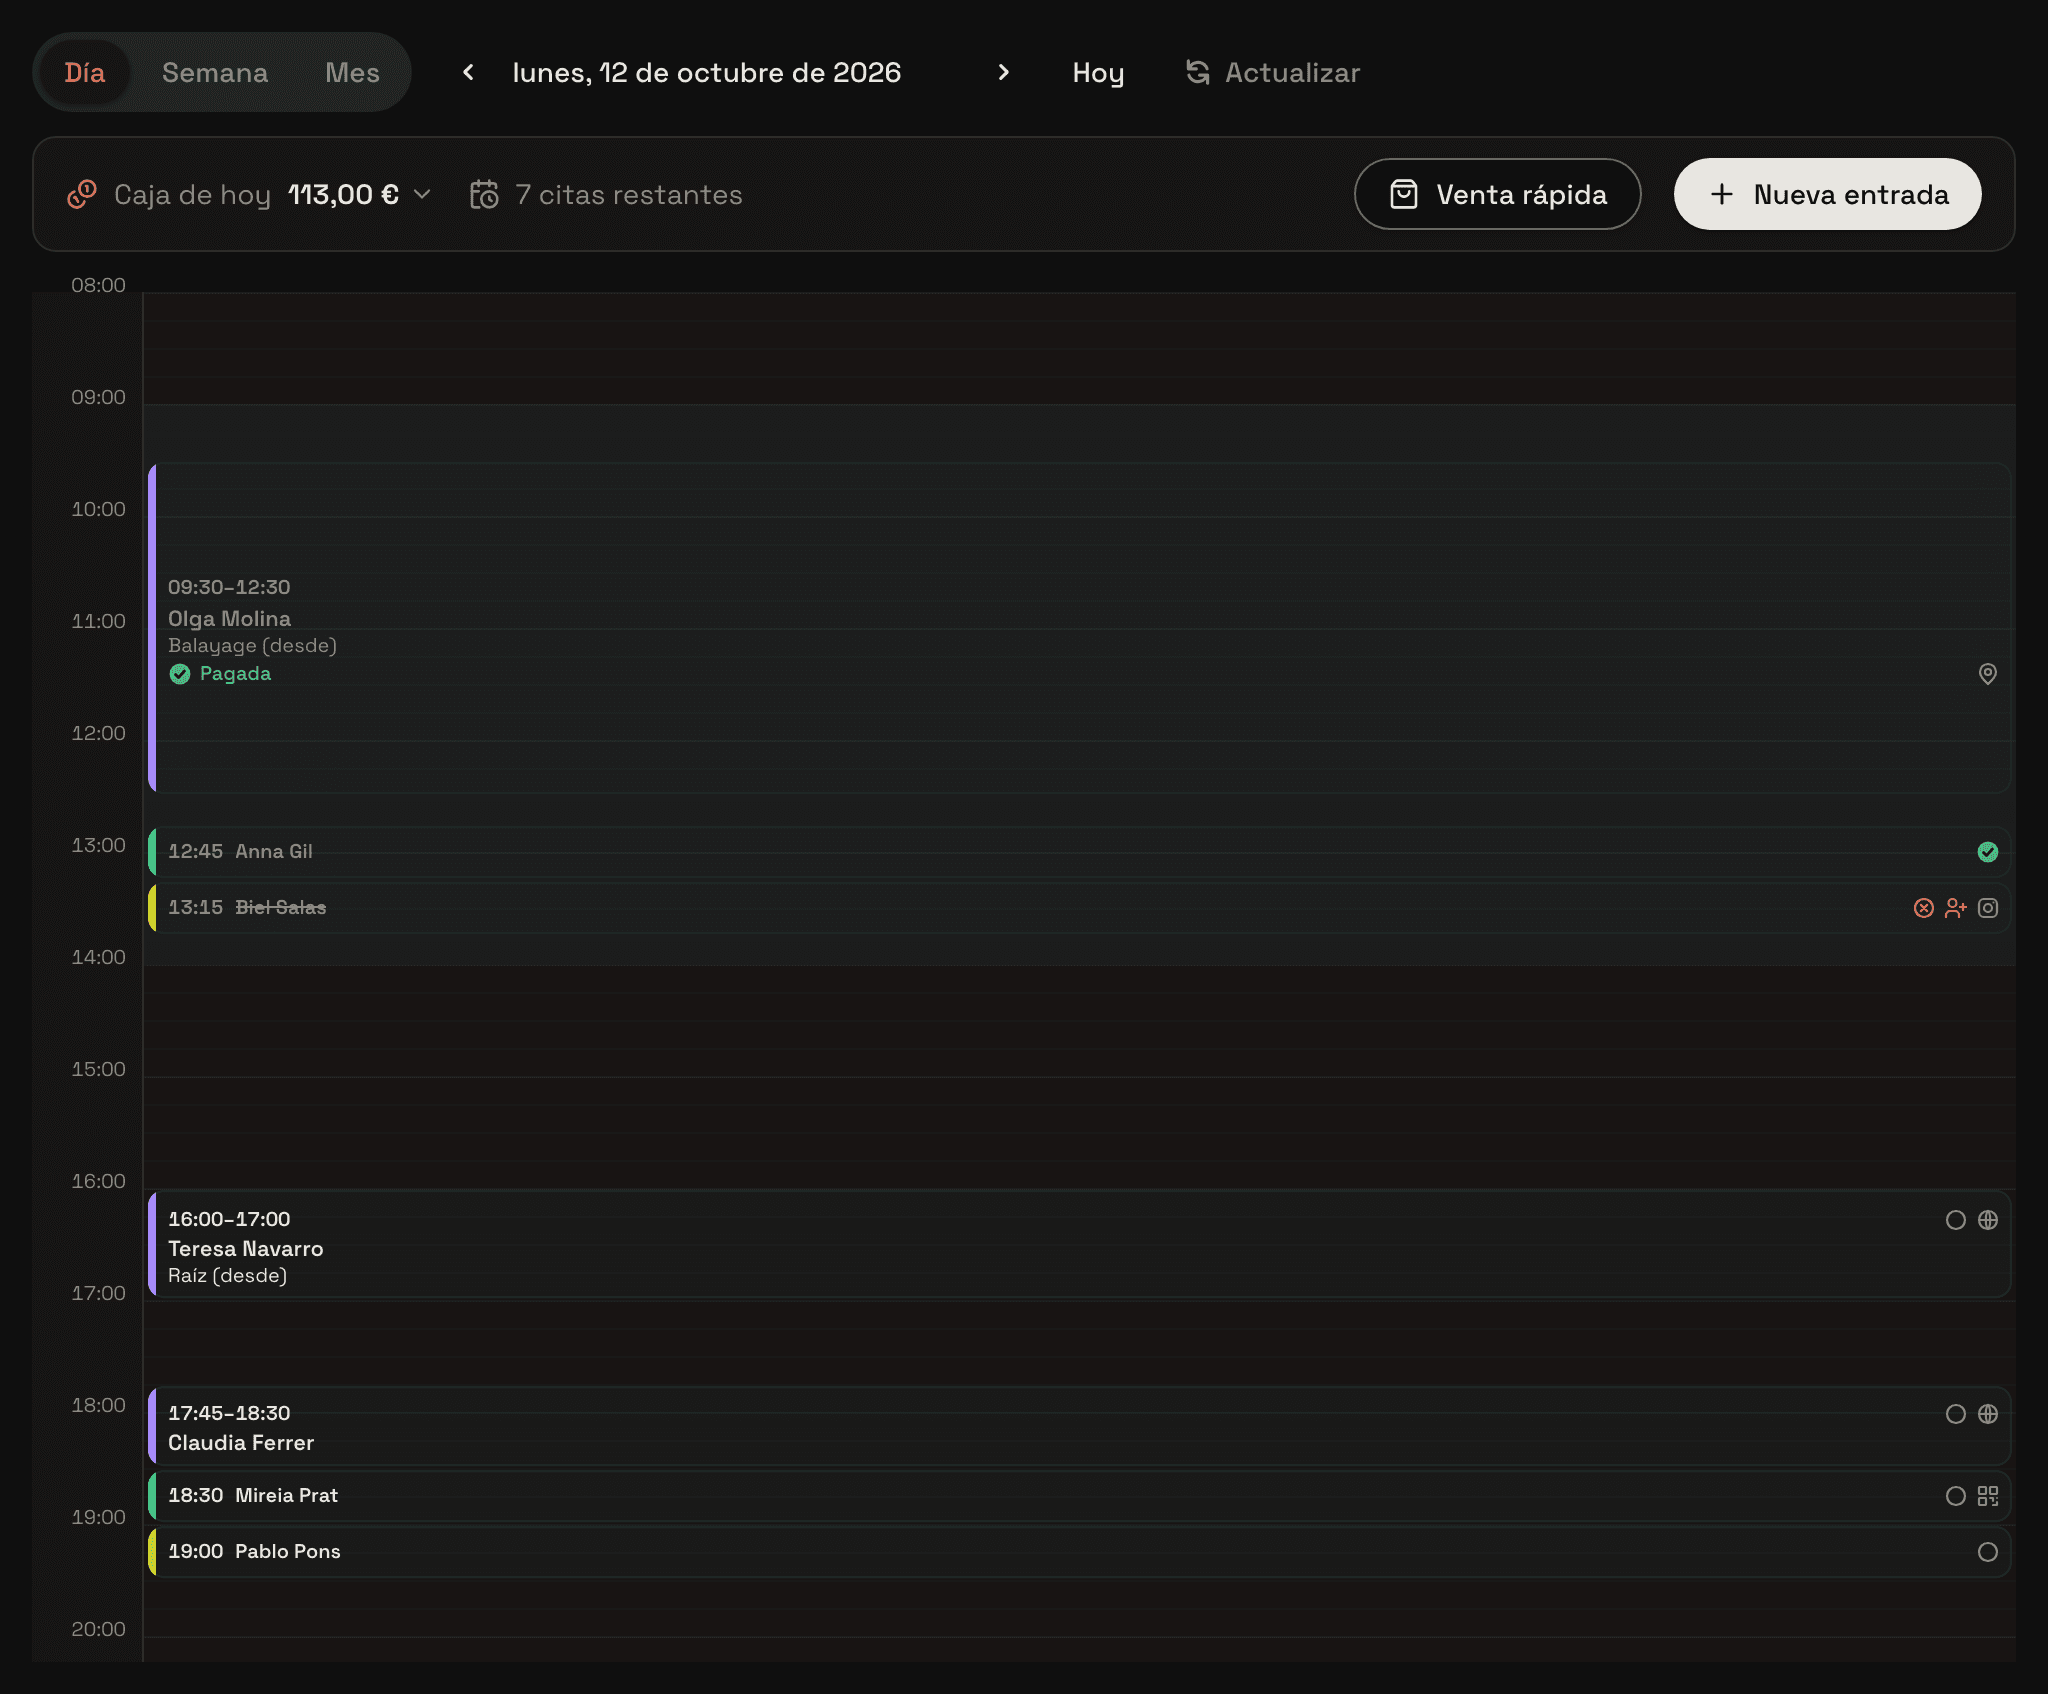Go to the next day arrow

(x=1004, y=73)
